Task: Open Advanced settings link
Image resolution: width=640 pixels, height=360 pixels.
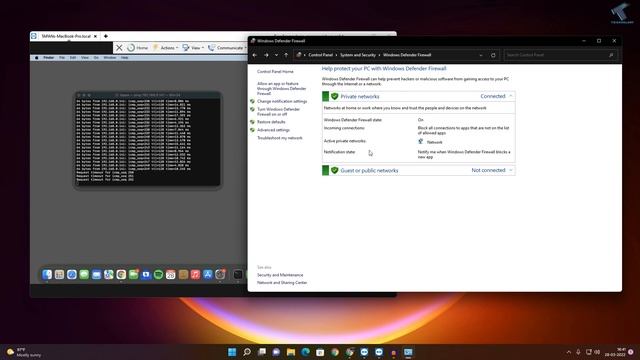Action: pos(273,130)
